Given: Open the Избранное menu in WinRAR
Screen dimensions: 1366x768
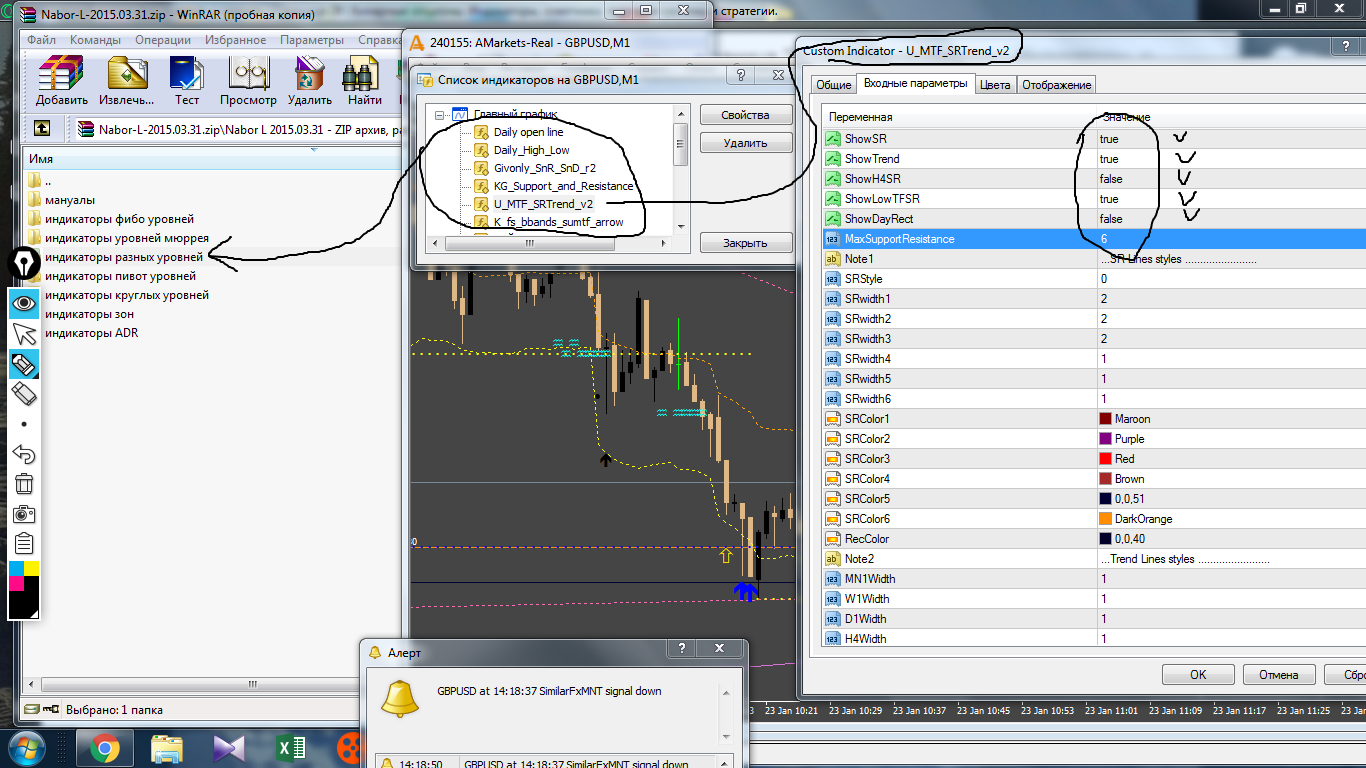Looking at the screenshot, I should point(235,40).
